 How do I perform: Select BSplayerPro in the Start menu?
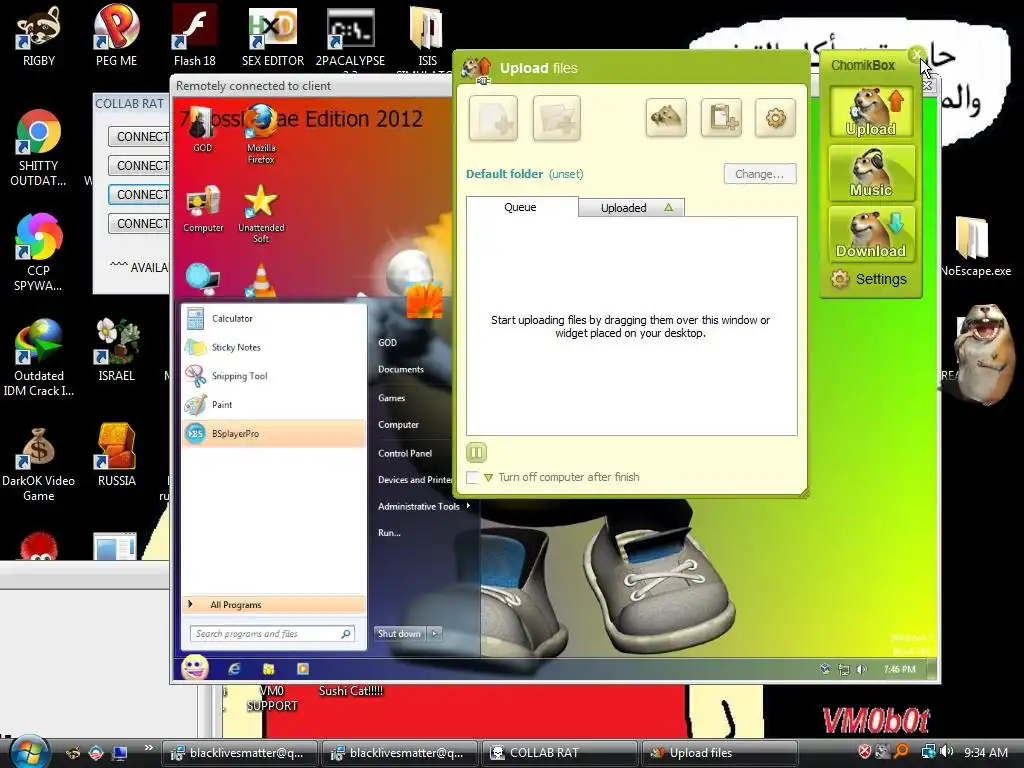point(274,434)
